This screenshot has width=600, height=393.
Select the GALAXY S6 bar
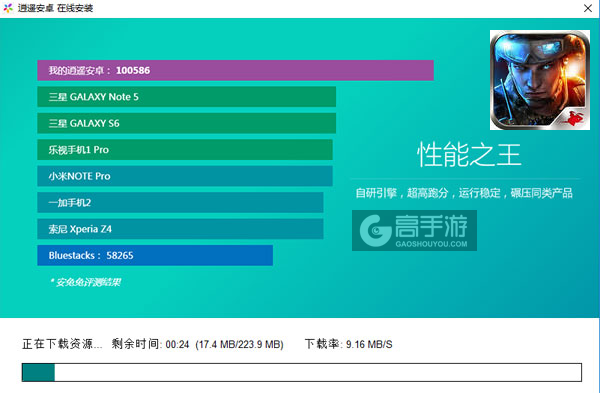click(186, 123)
